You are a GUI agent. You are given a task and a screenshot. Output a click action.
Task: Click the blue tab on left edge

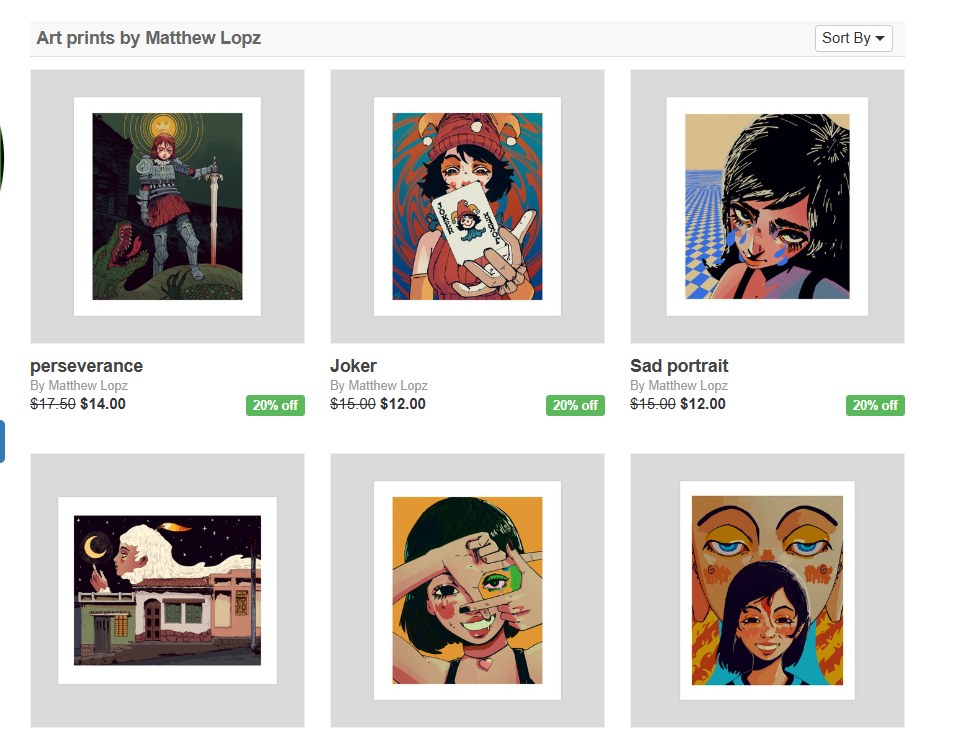click(2, 441)
